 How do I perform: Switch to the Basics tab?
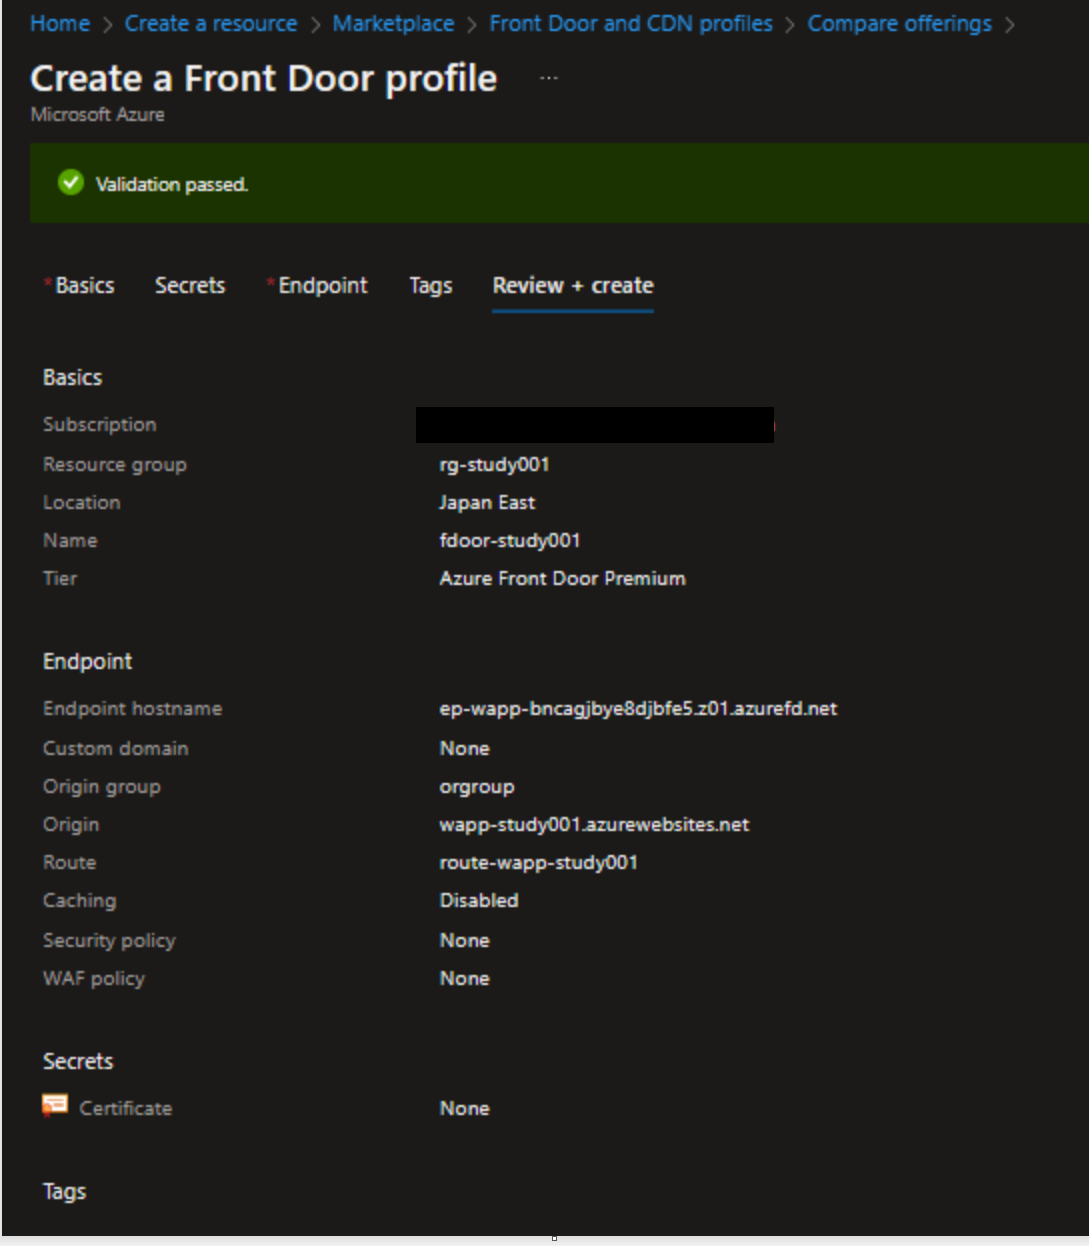pyautogui.click(x=85, y=286)
